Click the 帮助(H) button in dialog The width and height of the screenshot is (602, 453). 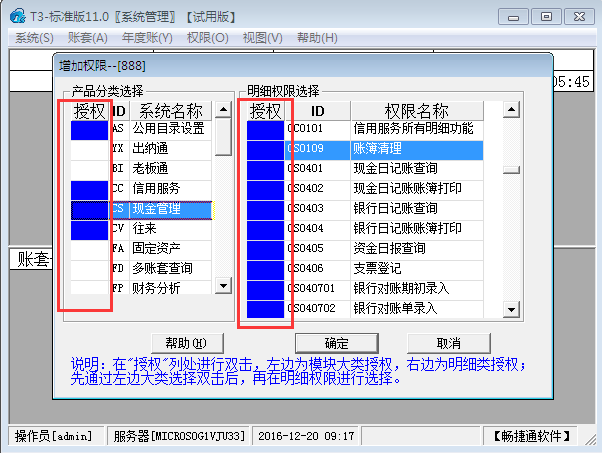(x=186, y=342)
